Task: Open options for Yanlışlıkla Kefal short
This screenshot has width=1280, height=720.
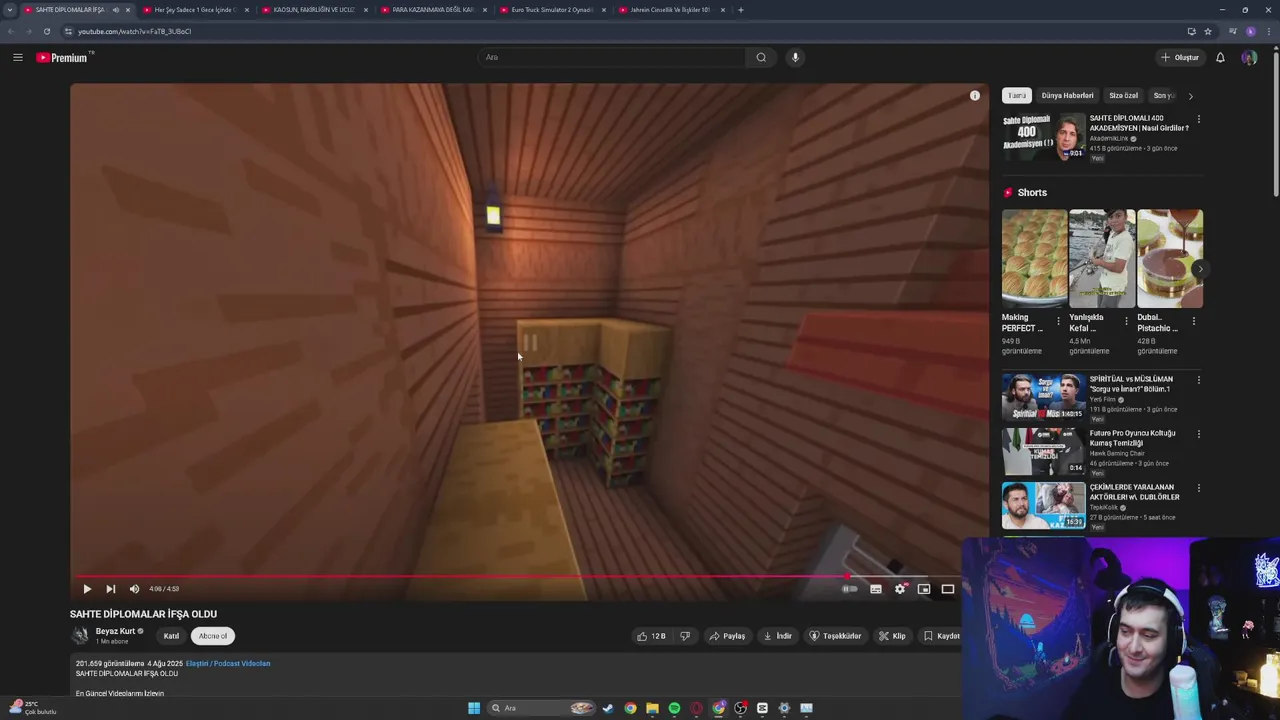Action: (x=1126, y=321)
